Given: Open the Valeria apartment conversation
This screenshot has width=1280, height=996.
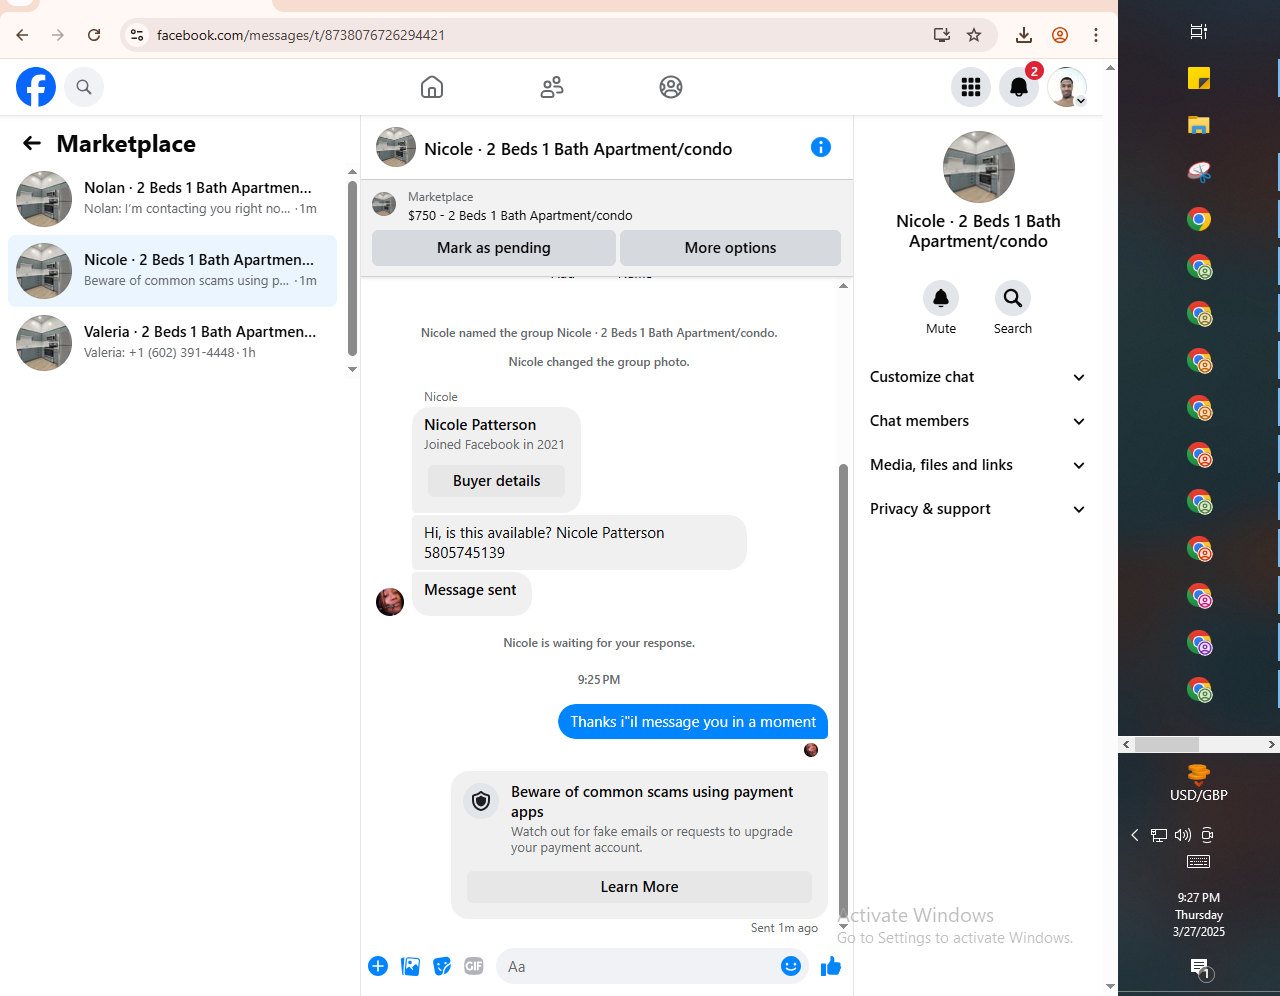Looking at the screenshot, I should coord(172,343).
